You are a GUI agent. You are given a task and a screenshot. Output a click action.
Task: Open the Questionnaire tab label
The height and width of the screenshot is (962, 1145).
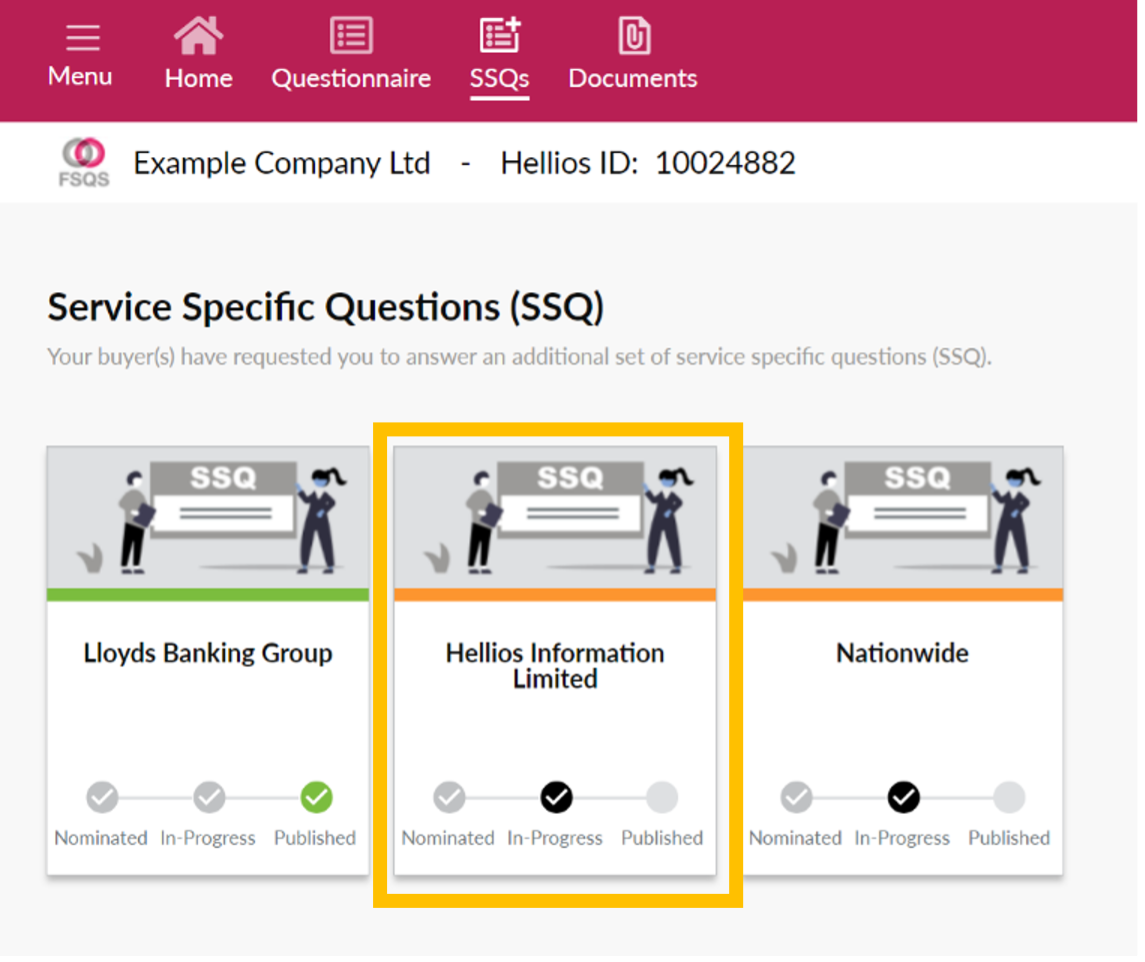[351, 78]
